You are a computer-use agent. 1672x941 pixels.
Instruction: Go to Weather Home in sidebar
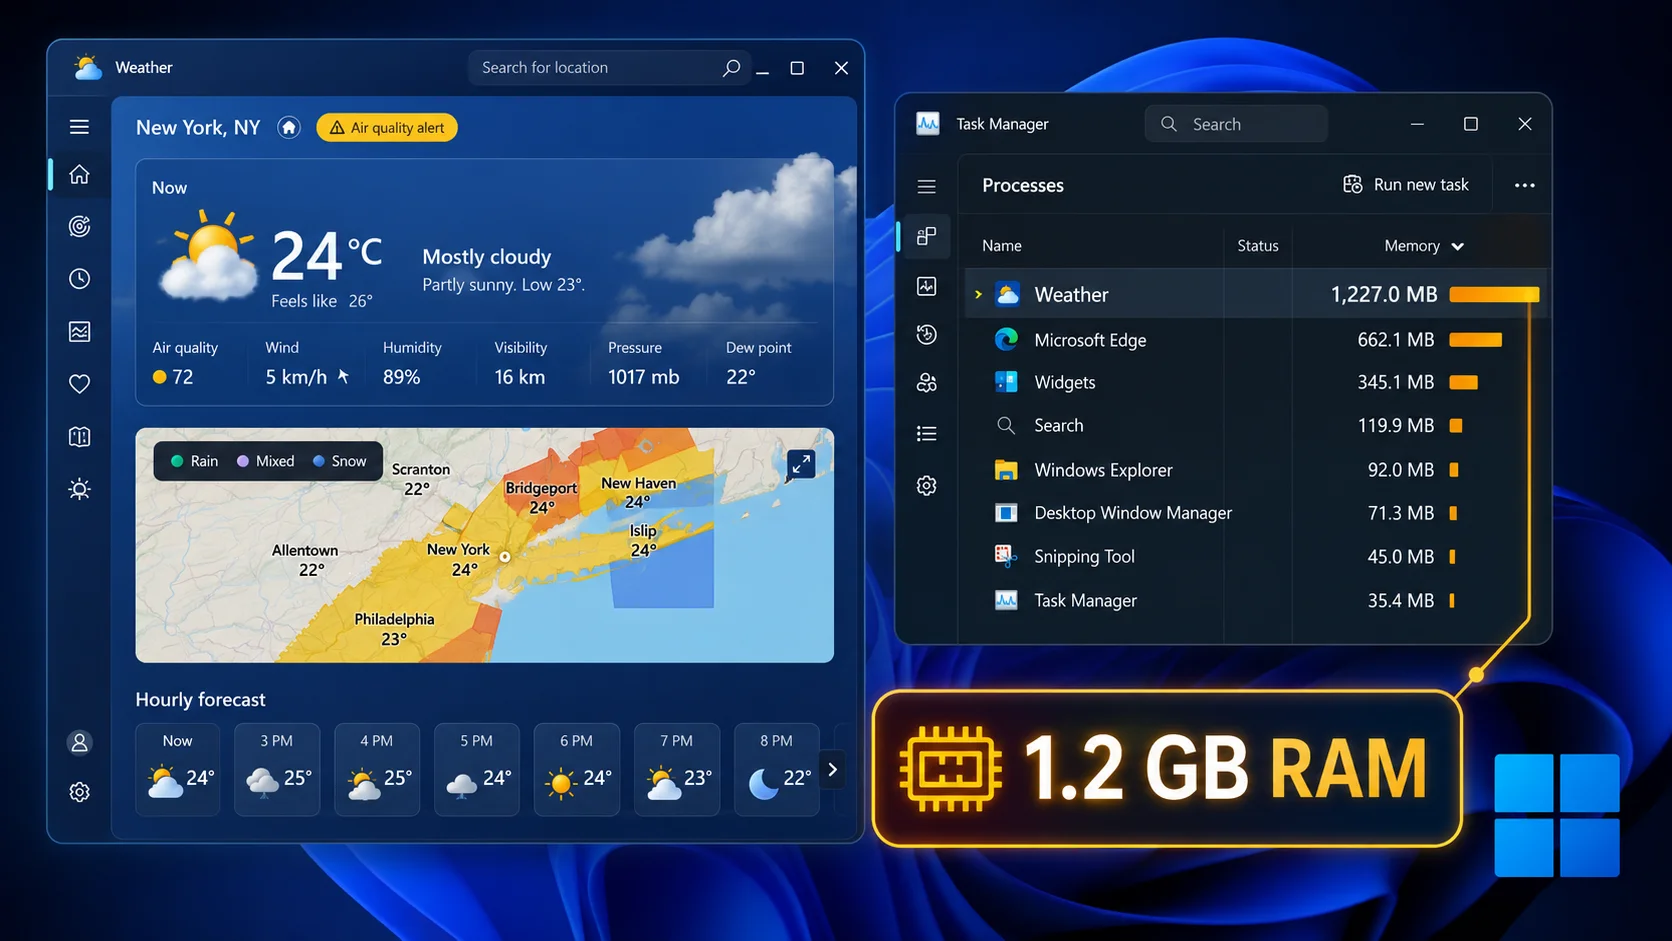point(79,174)
